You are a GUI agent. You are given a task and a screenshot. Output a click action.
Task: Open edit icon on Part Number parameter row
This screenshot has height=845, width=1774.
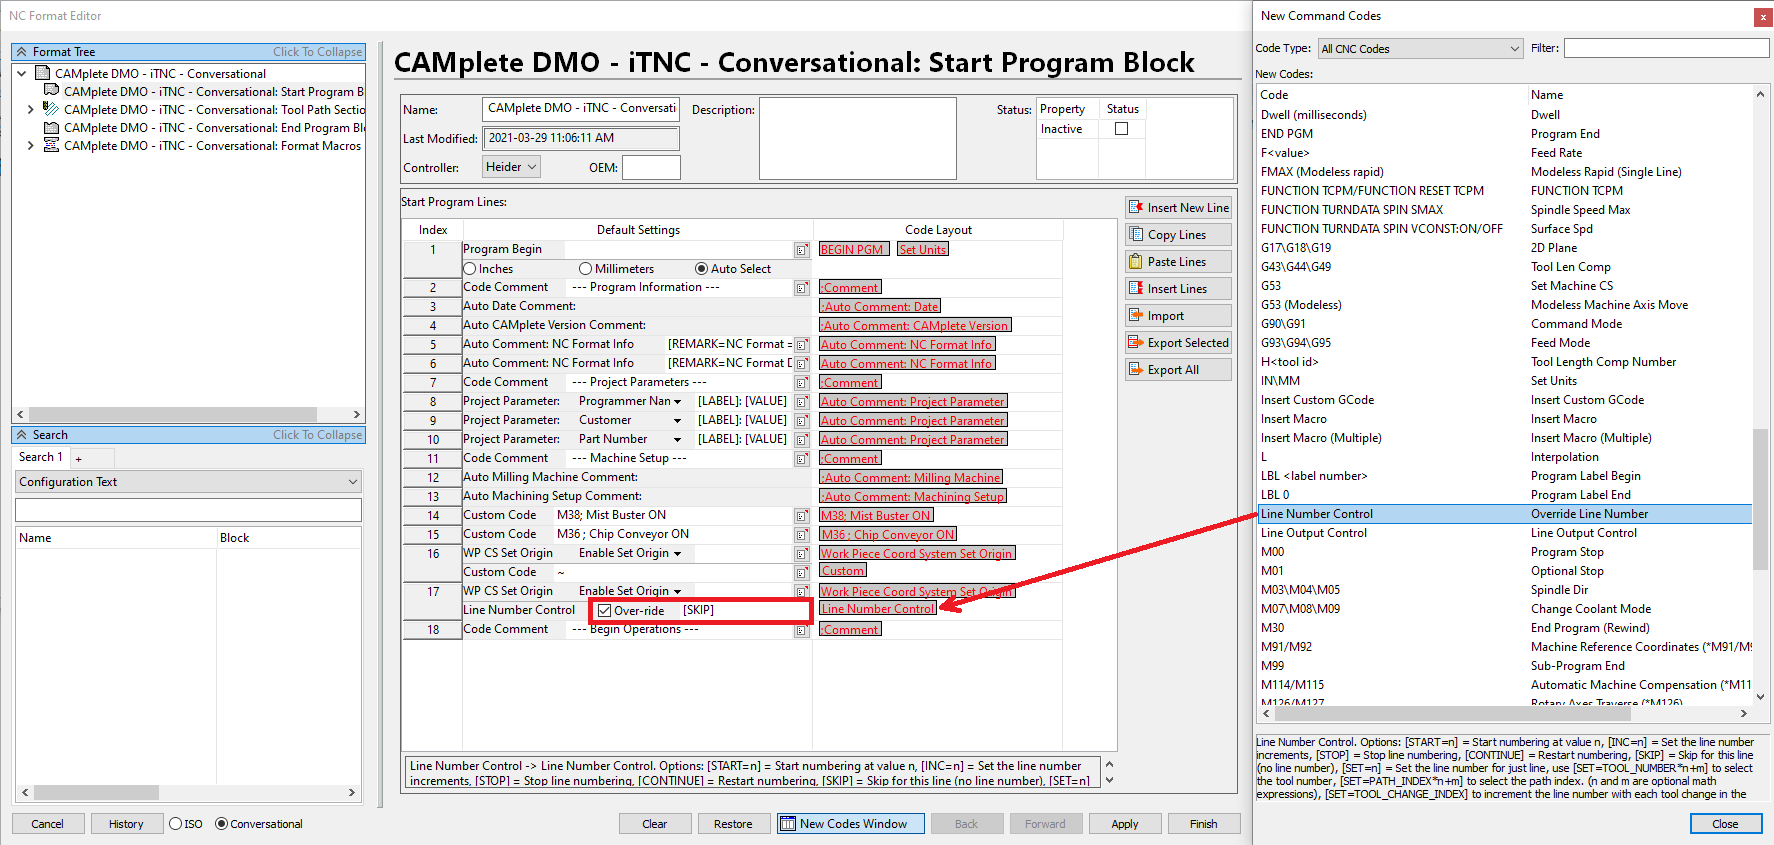tap(802, 440)
